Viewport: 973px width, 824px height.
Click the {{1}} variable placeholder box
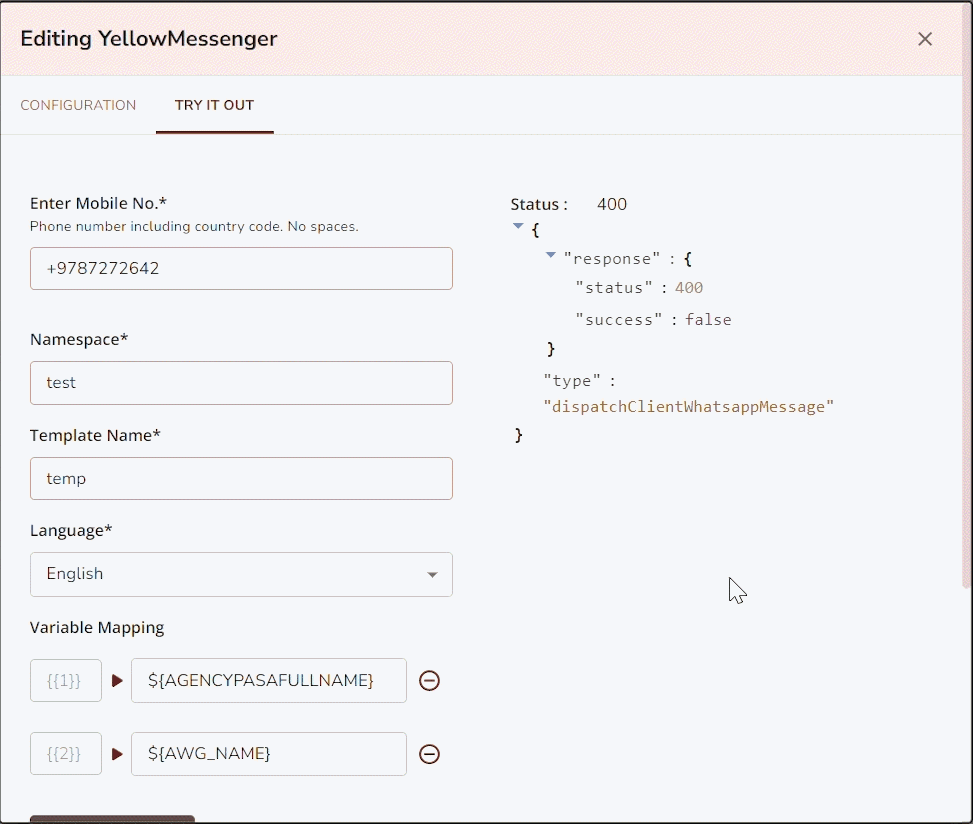click(x=66, y=681)
